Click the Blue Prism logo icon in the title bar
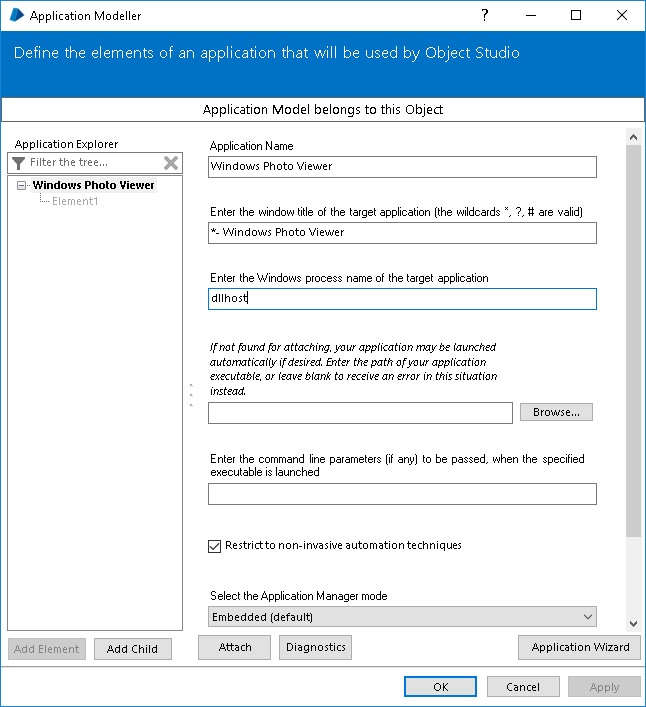Screen dimensions: 646x707 16,15
